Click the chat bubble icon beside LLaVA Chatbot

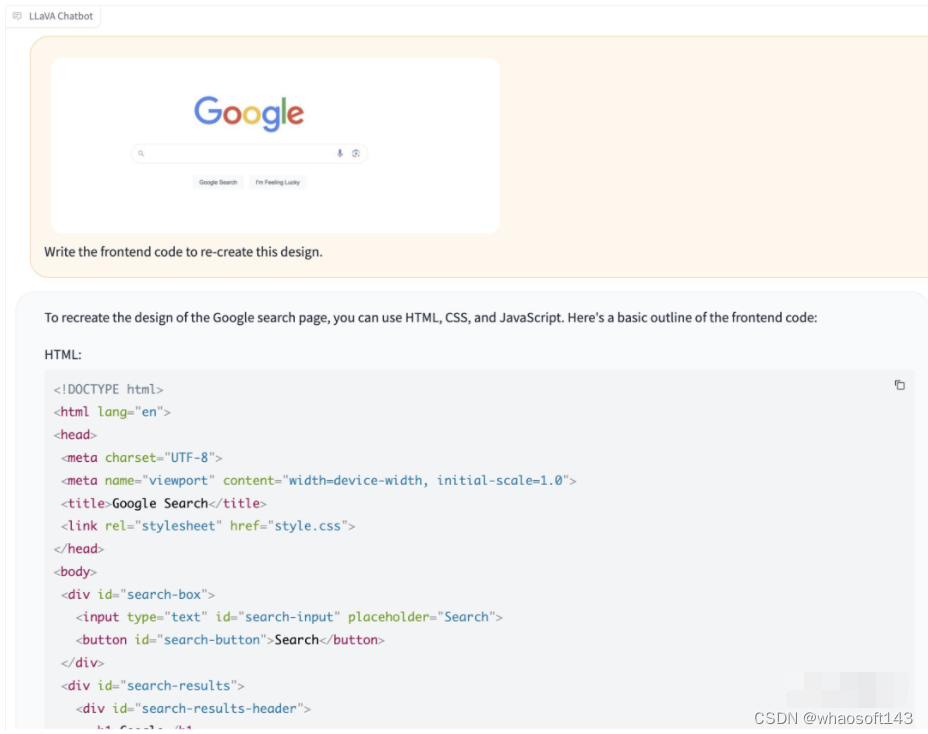click(x=17, y=16)
